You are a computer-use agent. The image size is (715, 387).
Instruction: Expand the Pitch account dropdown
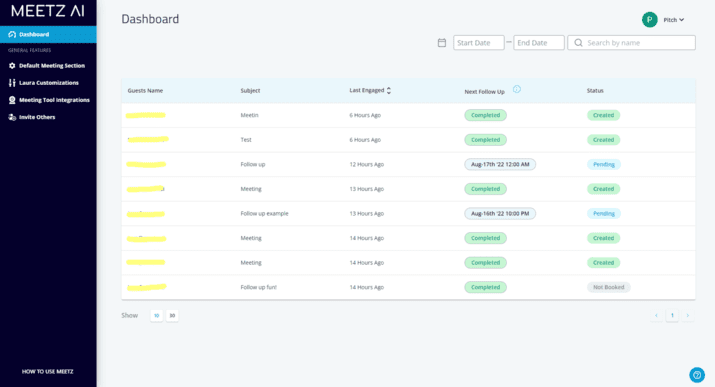(x=674, y=20)
